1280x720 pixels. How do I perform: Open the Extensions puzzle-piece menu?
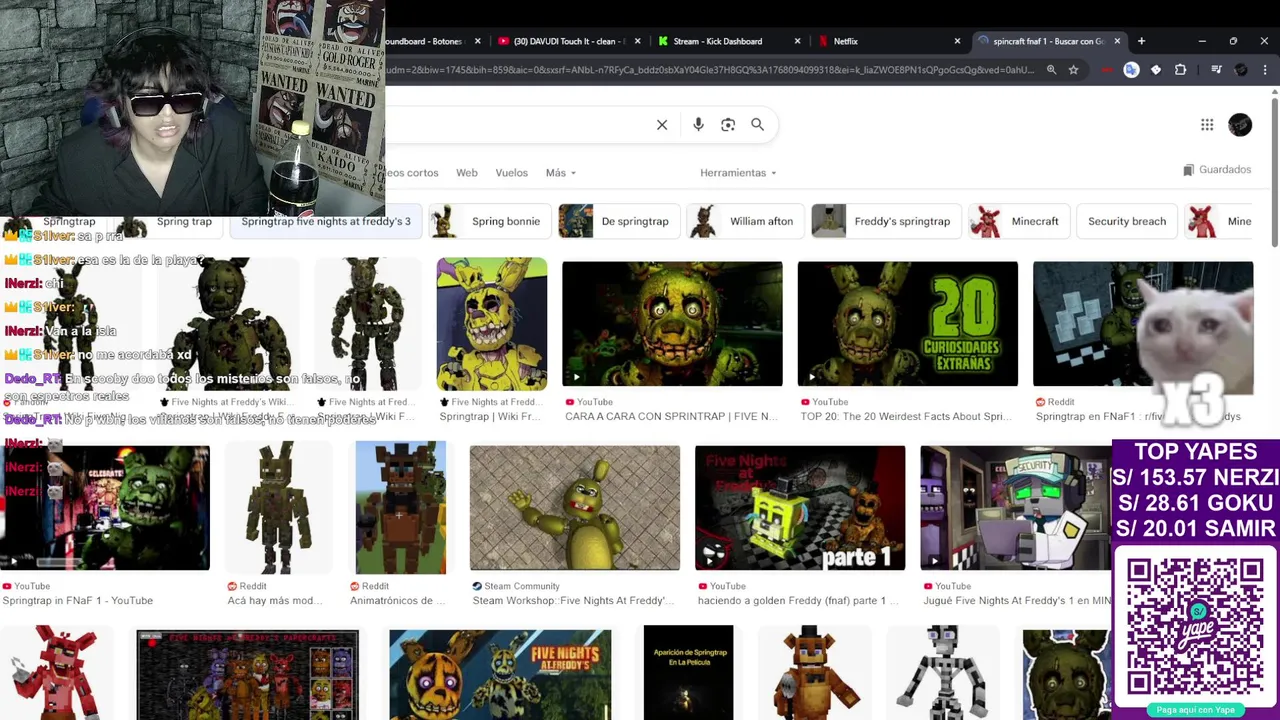(x=1180, y=70)
